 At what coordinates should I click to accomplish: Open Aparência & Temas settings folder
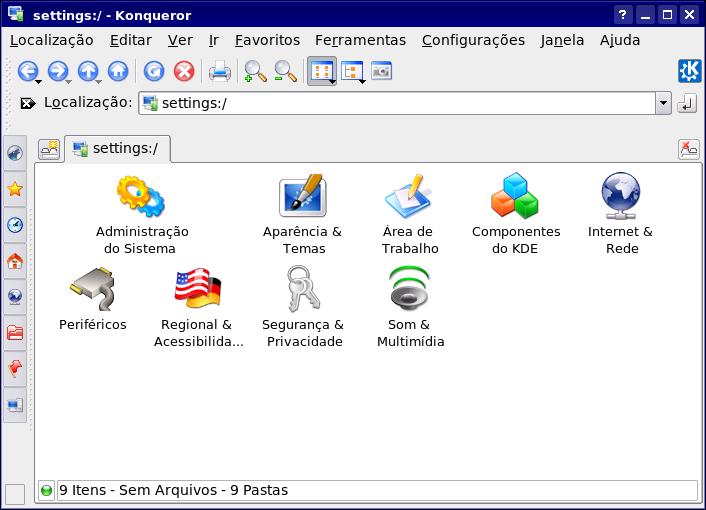click(303, 215)
